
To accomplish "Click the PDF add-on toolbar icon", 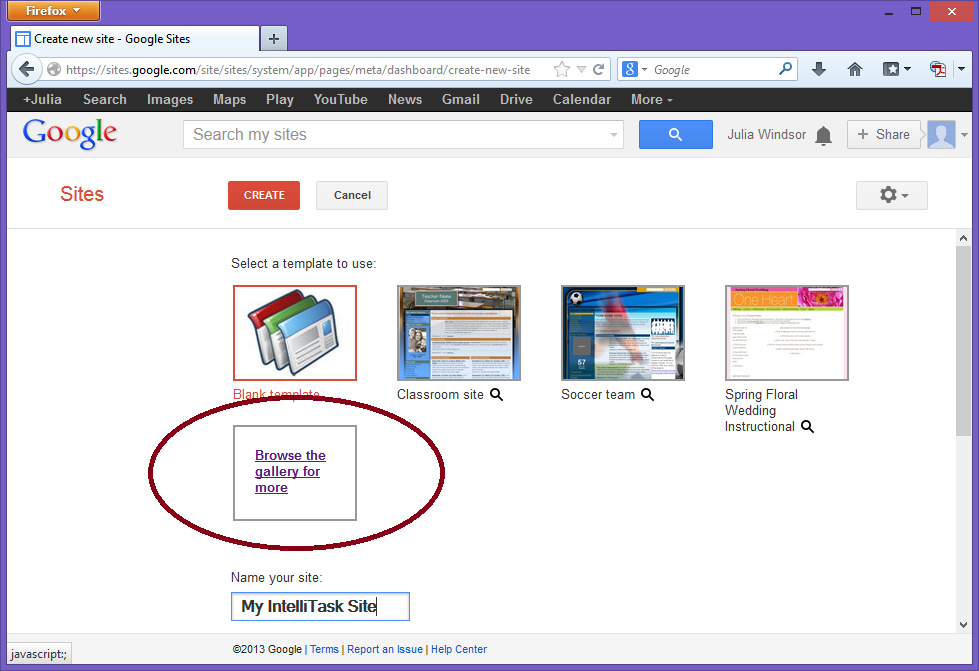I will [938, 69].
